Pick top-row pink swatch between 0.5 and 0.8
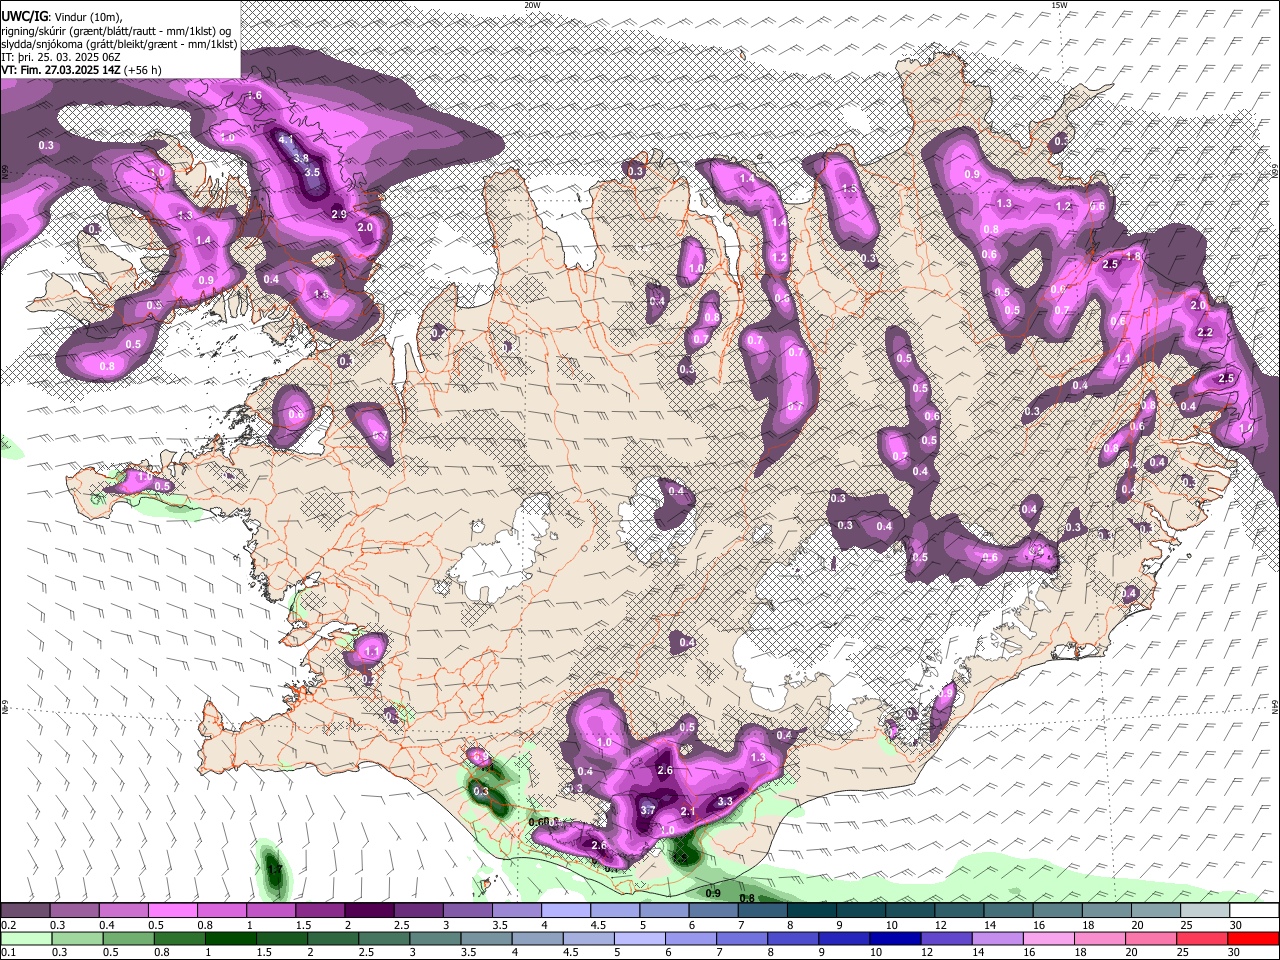1280x960 pixels. pyautogui.click(x=172, y=910)
